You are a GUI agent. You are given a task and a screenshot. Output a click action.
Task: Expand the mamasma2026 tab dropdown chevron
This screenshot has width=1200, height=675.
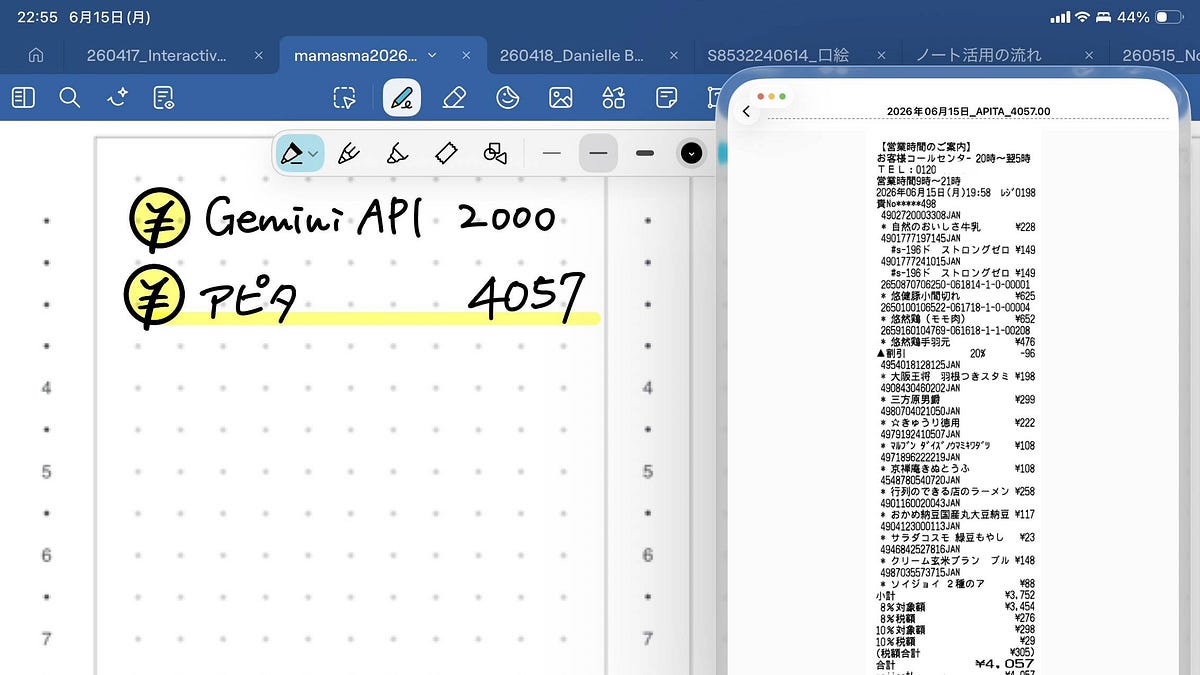[x=433, y=56]
